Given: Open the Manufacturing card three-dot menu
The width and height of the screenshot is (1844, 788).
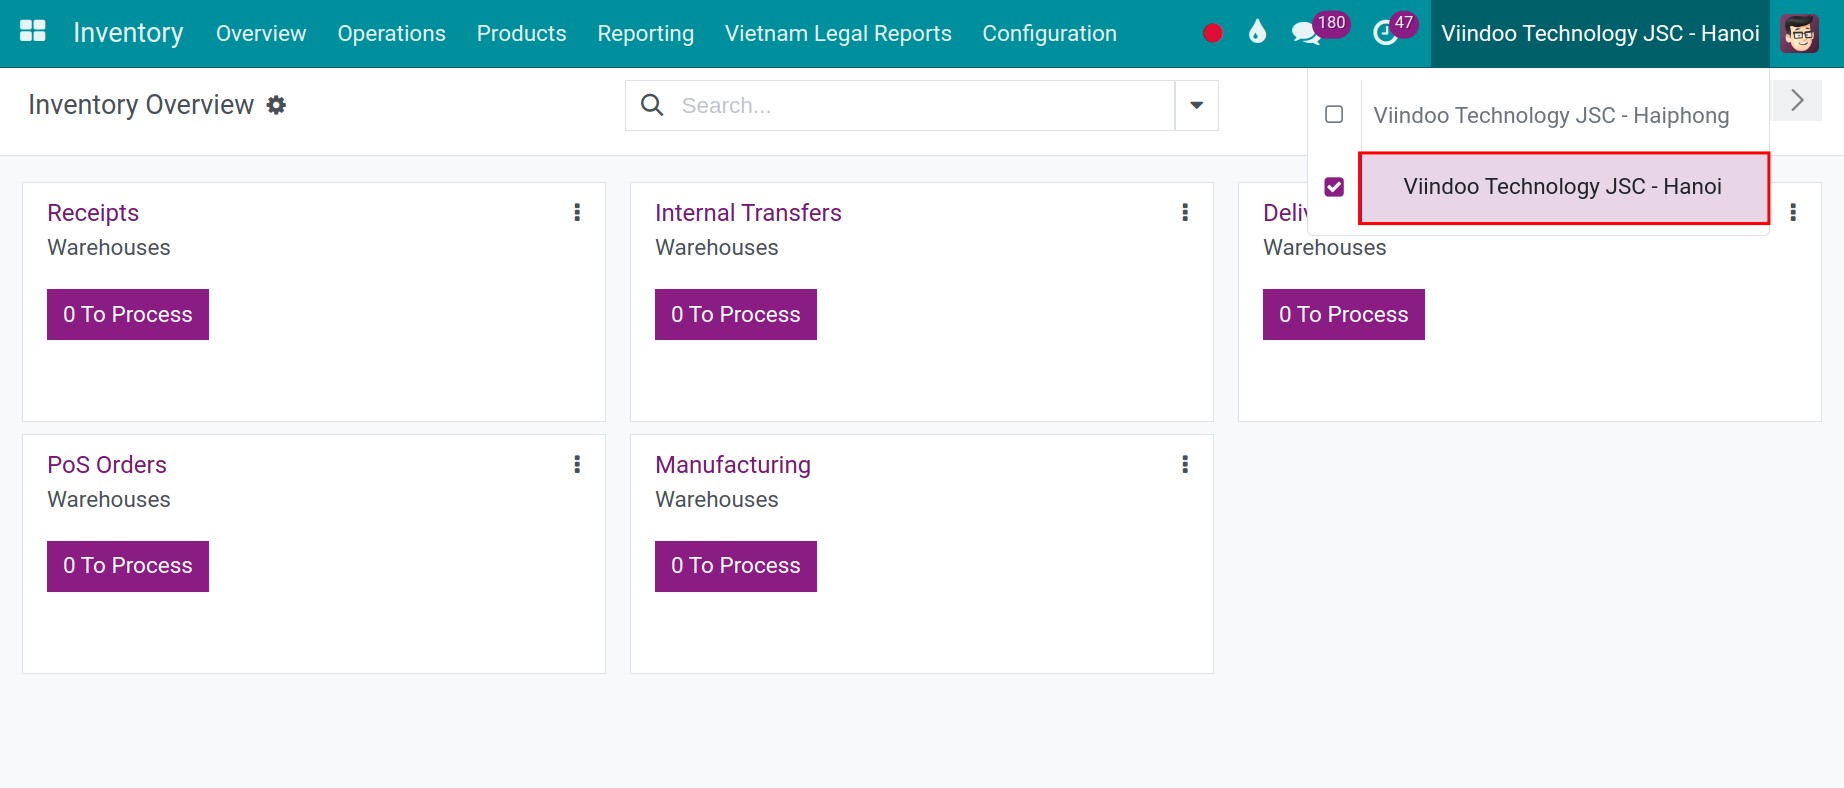Looking at the screenshot, I should 1185,464.
